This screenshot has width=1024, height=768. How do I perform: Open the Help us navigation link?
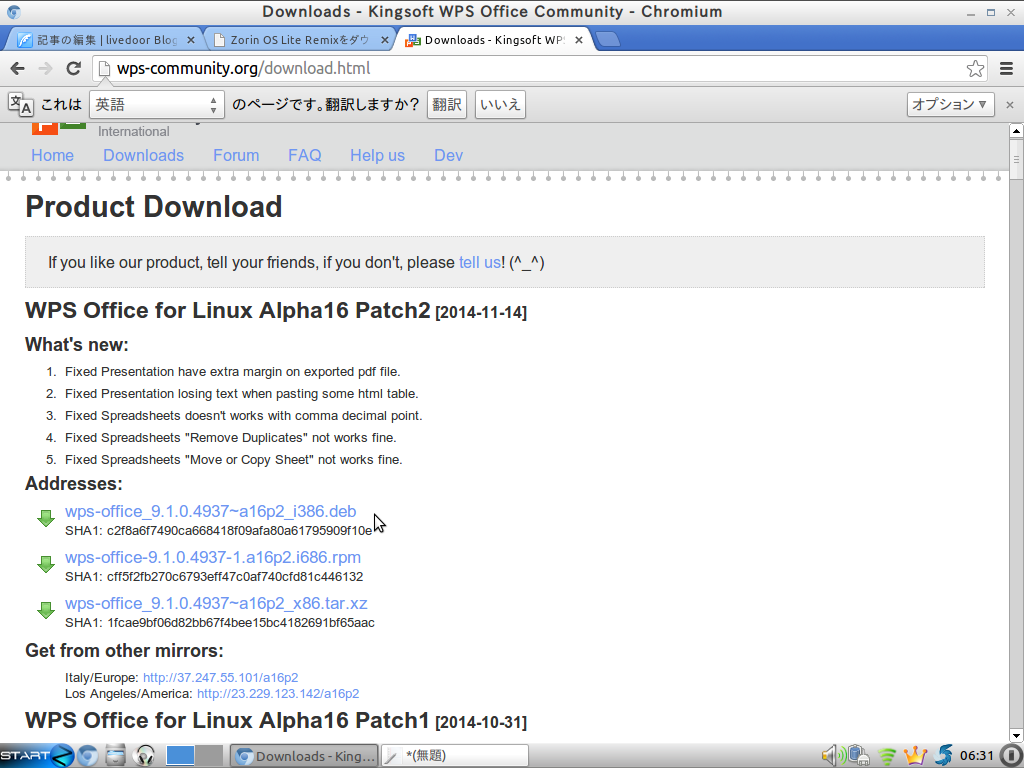377,155
